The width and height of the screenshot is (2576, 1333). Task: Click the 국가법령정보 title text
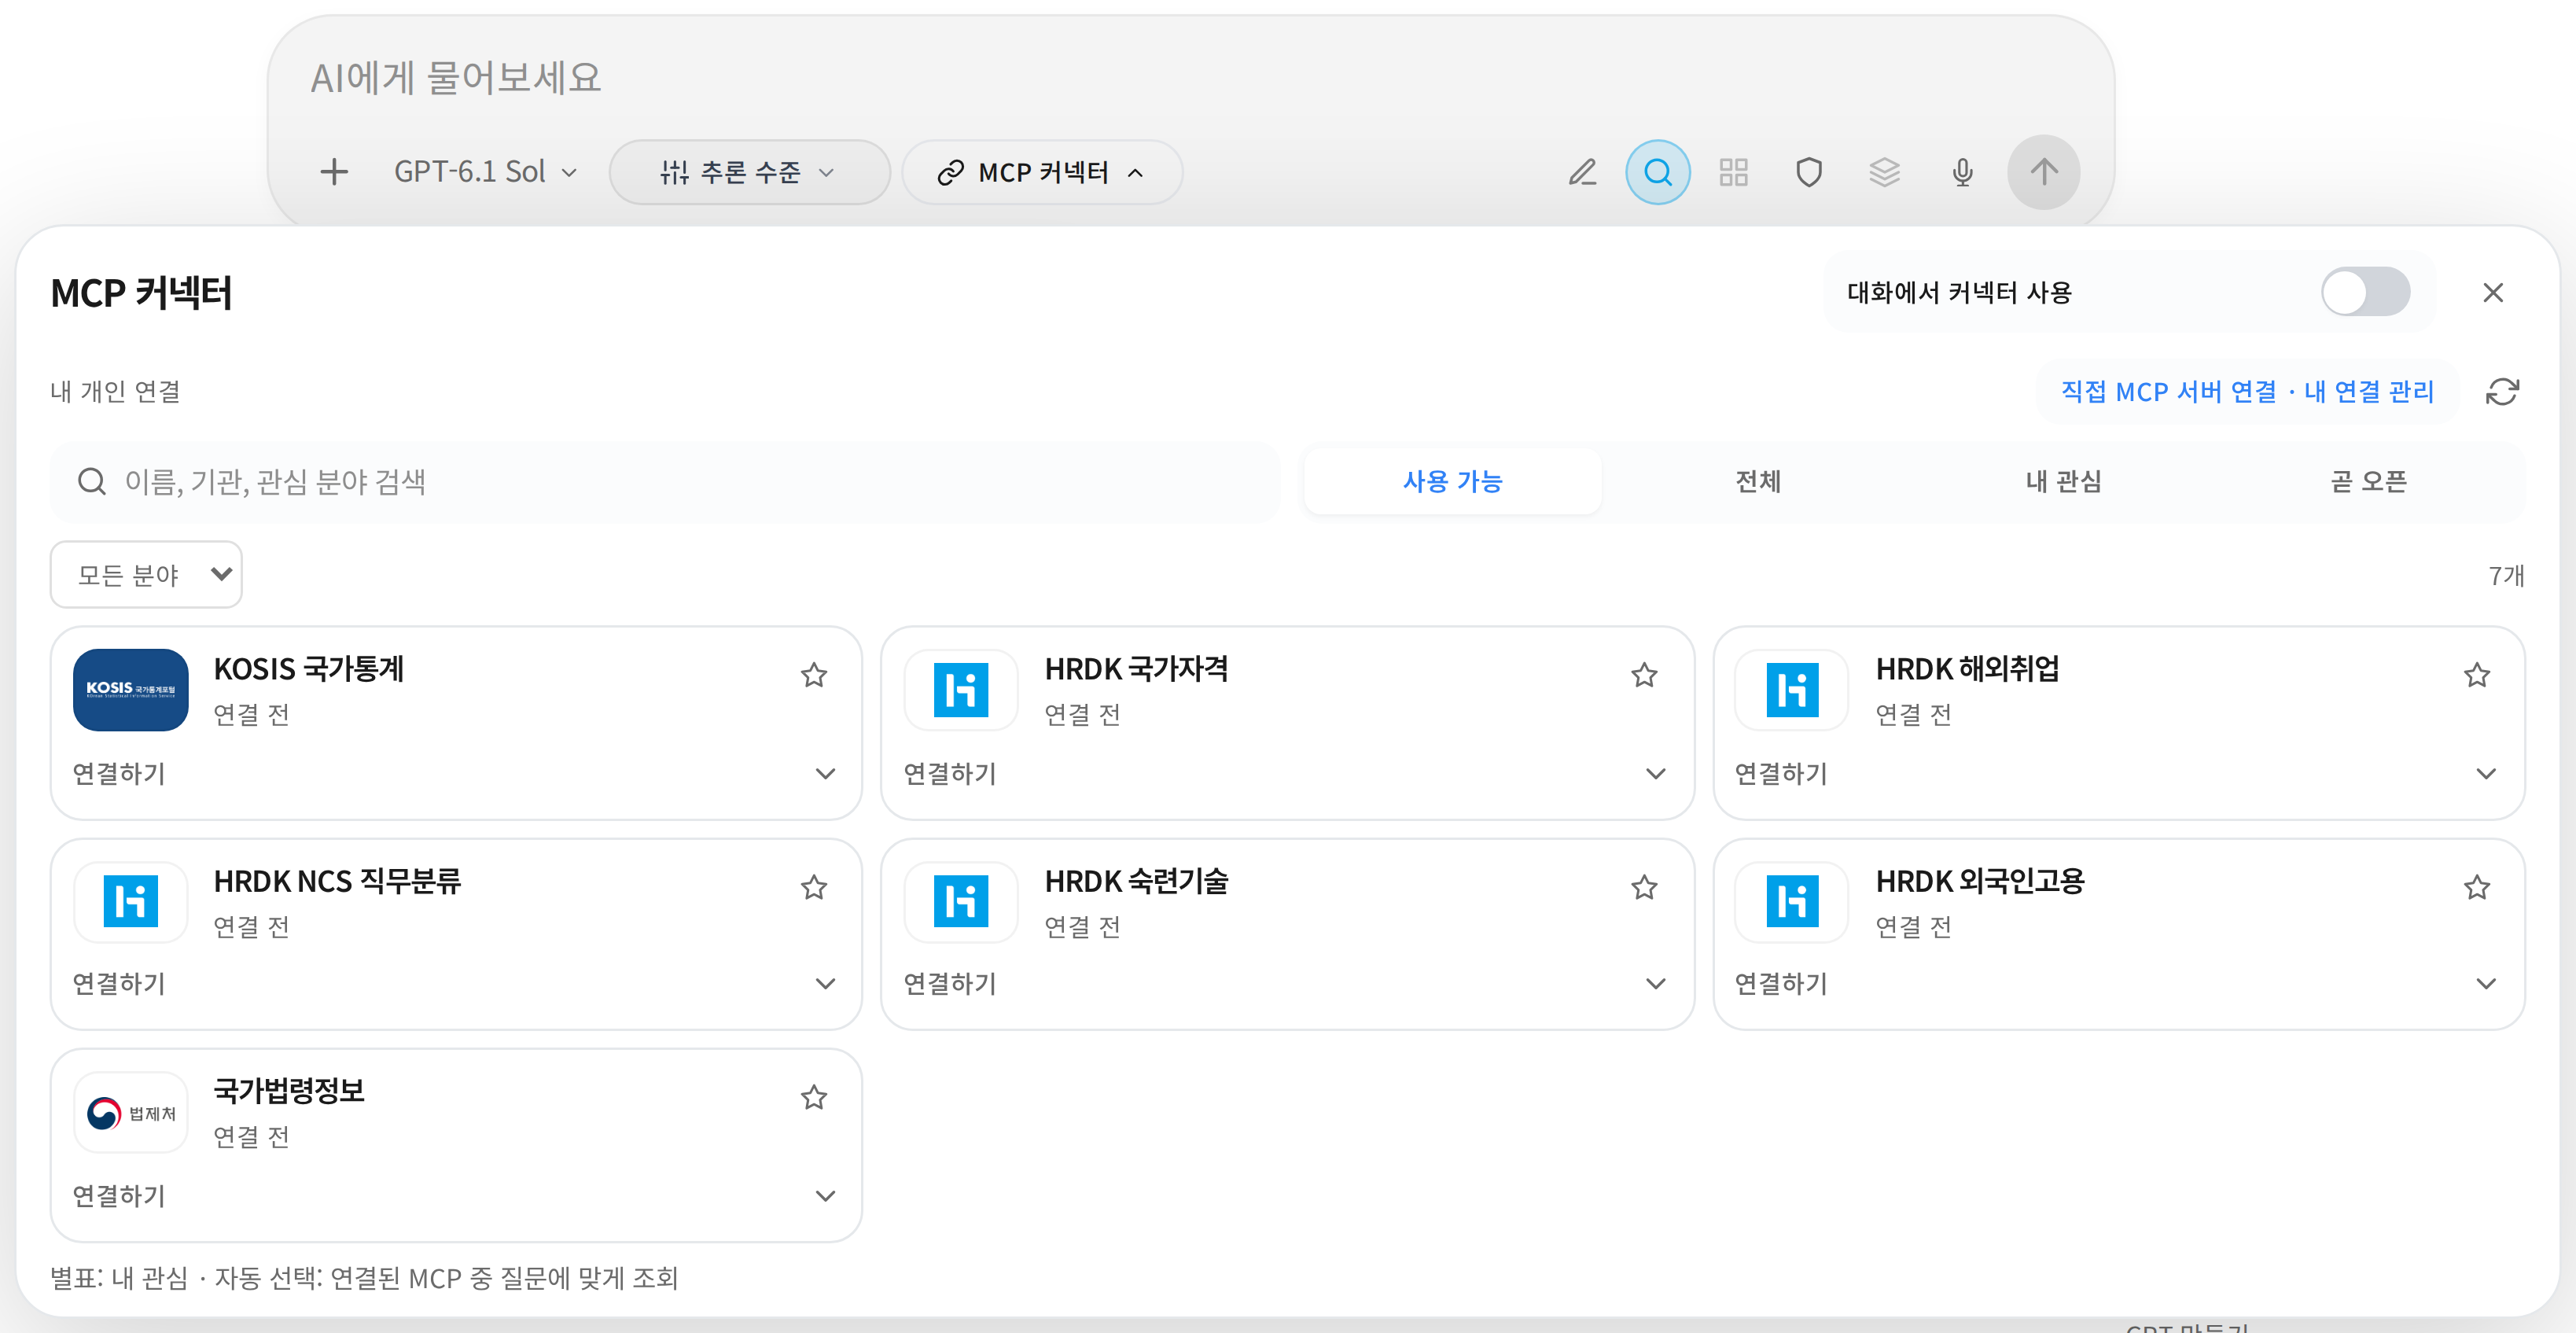[289, 1091]
